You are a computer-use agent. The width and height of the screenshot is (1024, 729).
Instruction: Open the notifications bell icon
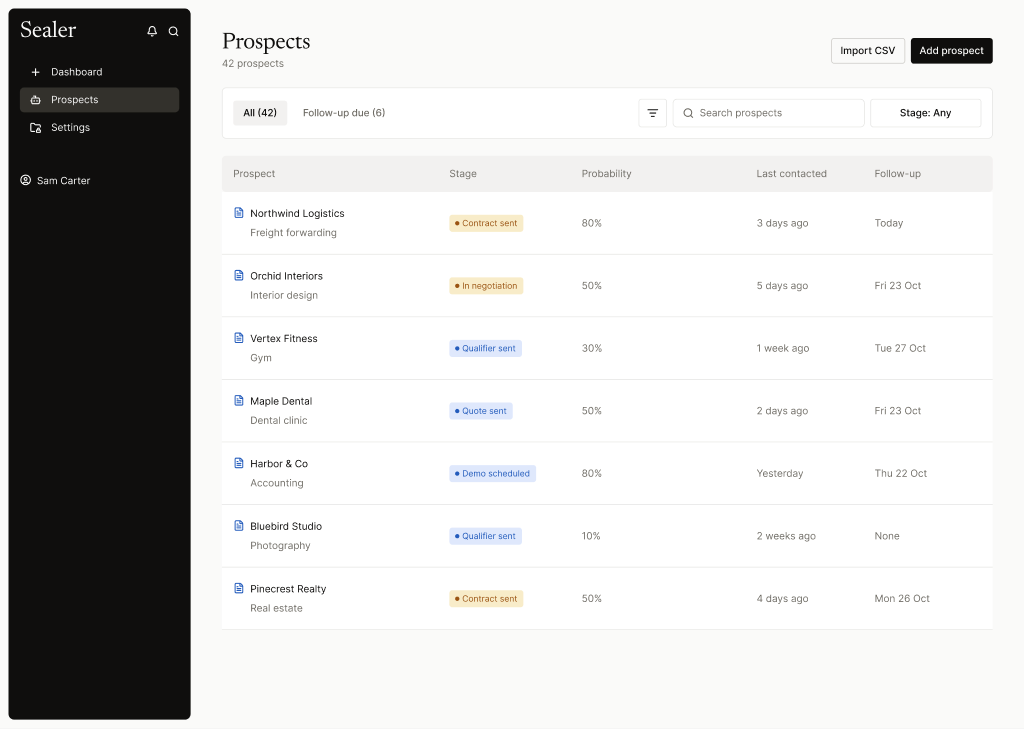click(x=152, y=31)
